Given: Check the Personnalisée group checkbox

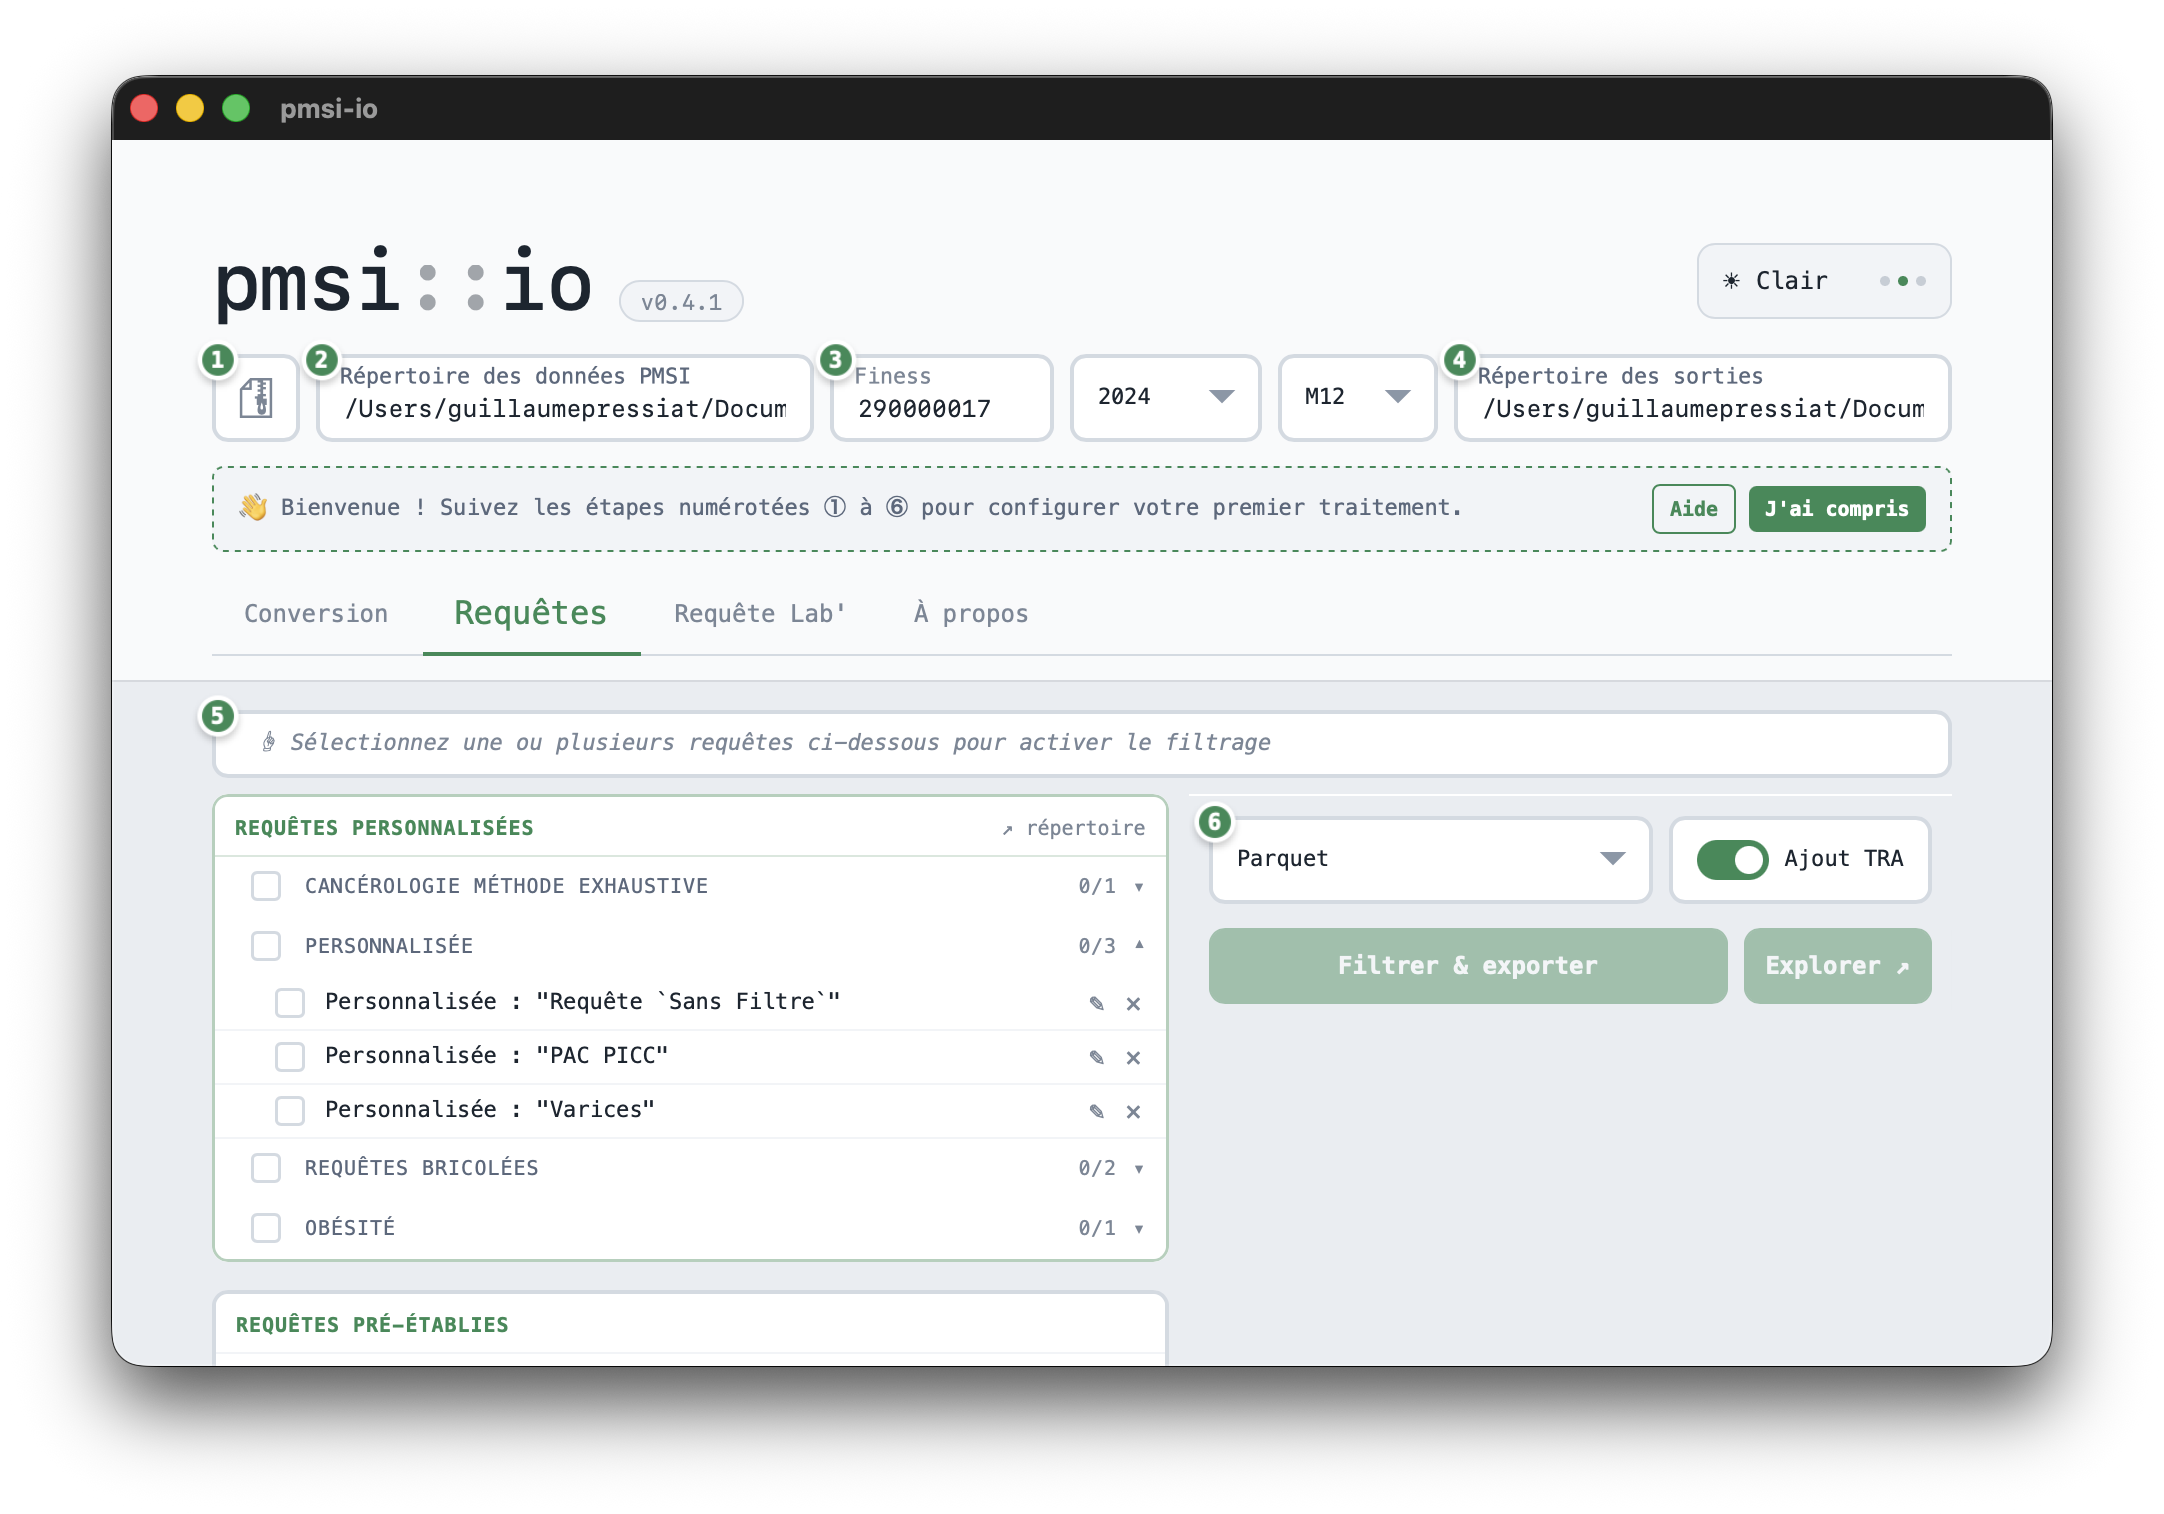Looking at the screenshot, I should tap(266, 946).
